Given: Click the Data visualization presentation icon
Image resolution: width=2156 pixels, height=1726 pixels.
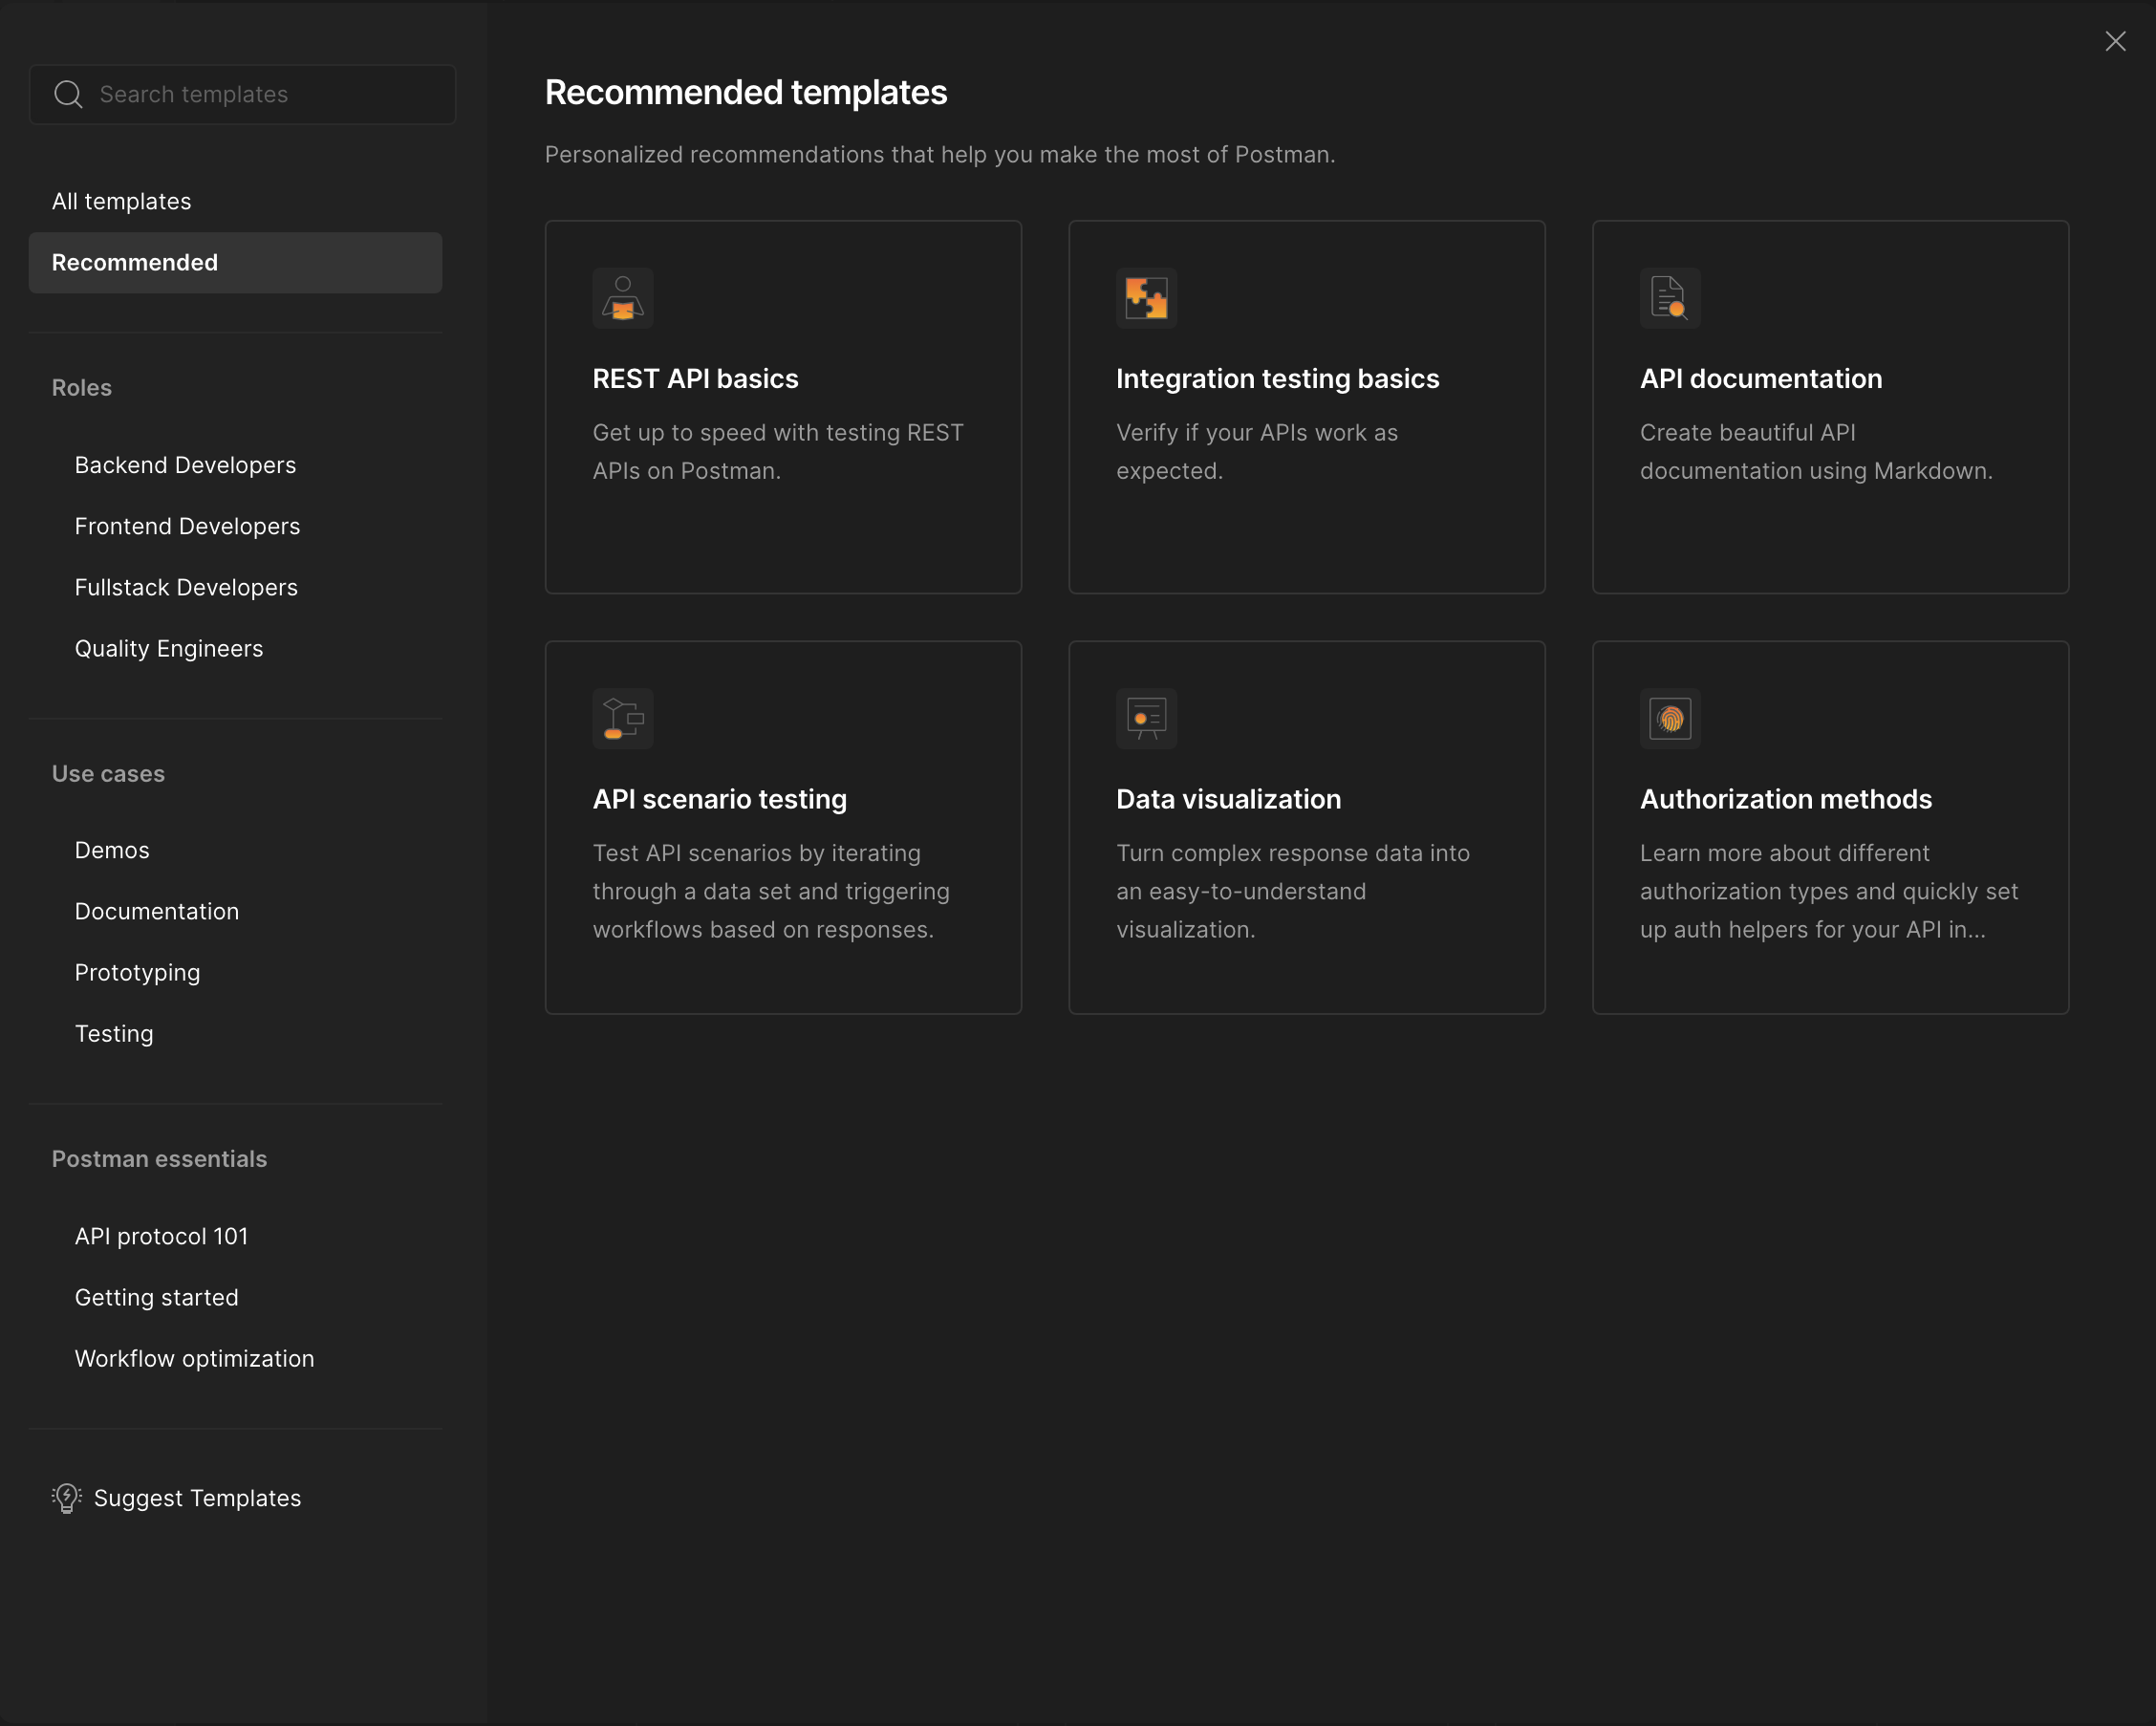Looking at the screenshot, I should tap(1146, 718).
